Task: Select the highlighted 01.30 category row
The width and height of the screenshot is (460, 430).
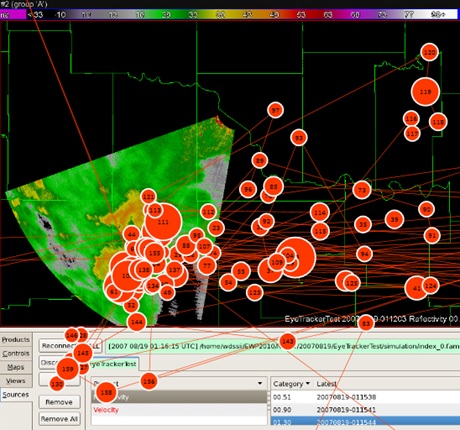Action: coord(365,422)
